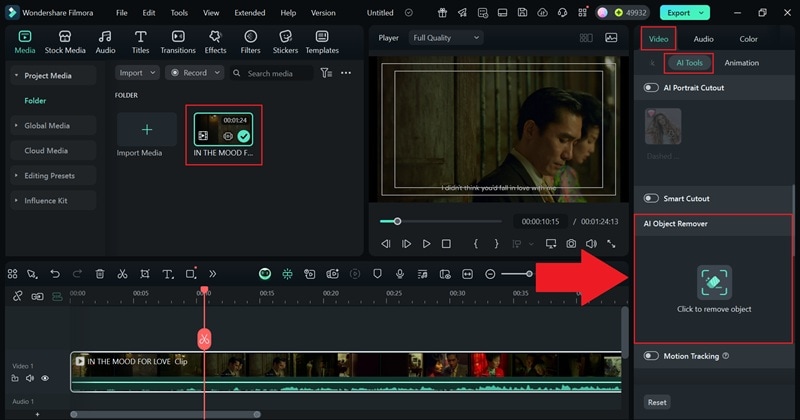Toggle AI Portrait Cutout switch

651,88
